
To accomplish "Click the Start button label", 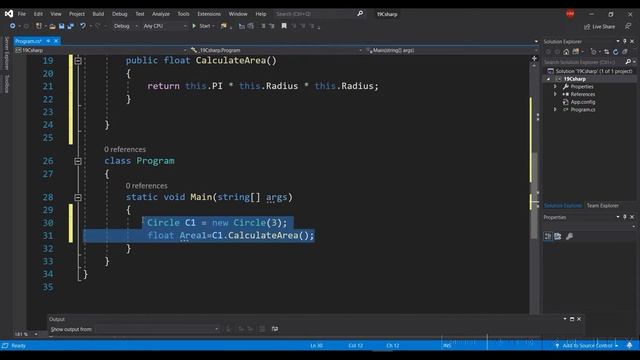I will click(x=205, y=26).
